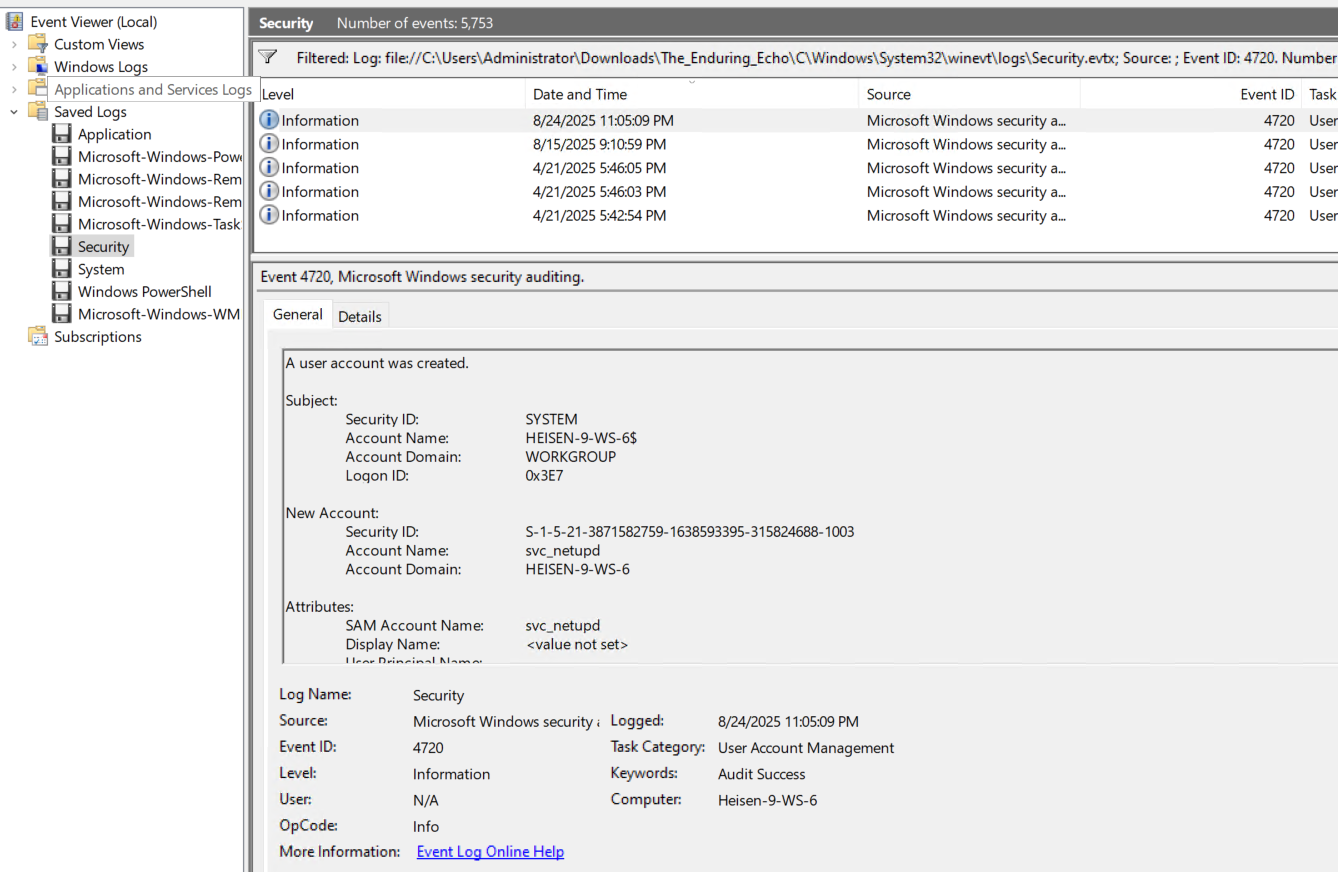This screenshot has width=1338, height=872.
Task: Switch to the Details tab
Action: pyautogui.click(x=359, y=316)
